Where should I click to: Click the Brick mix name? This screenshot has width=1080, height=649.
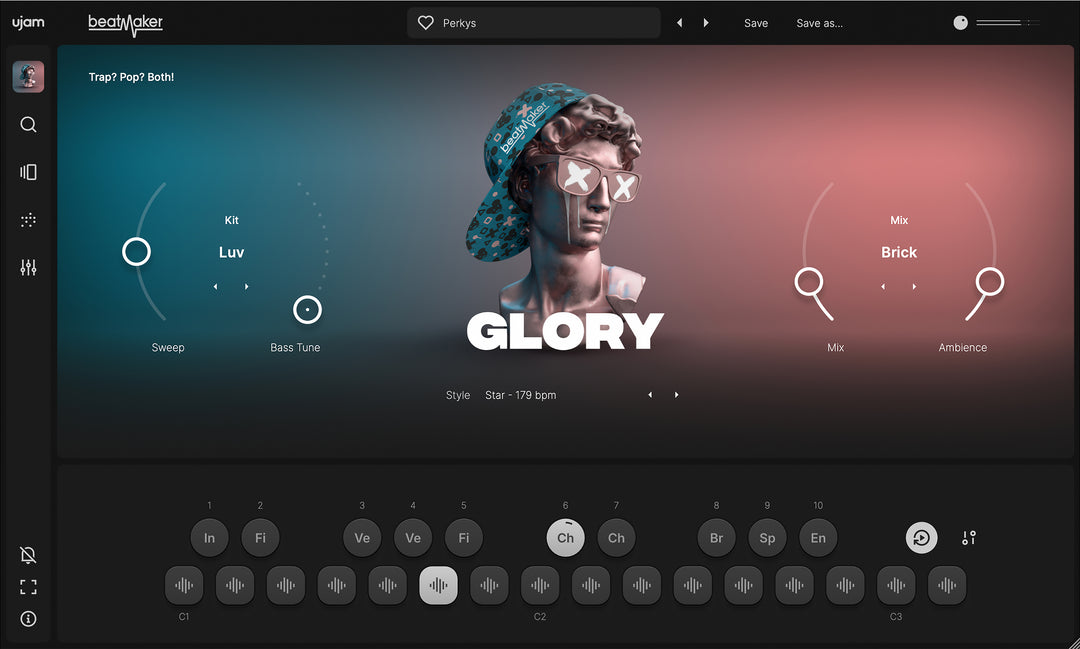pos(899,252)
